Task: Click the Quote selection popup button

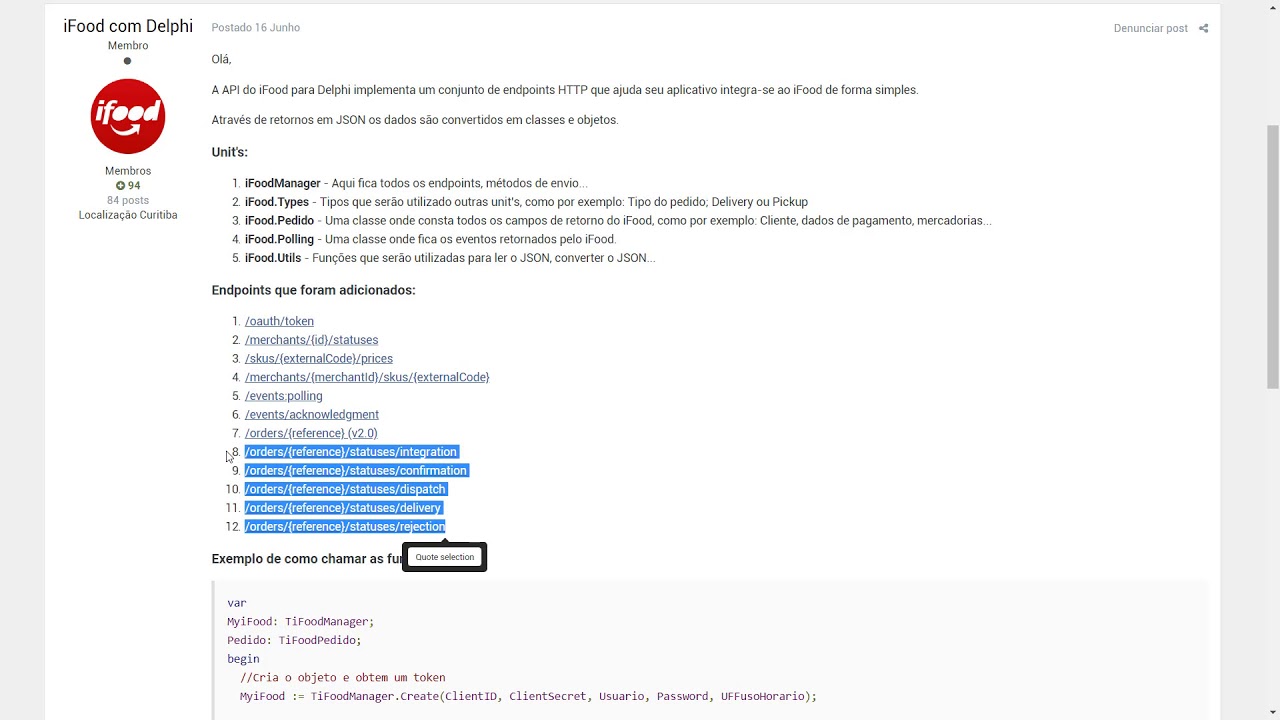Action: click(445, 557)
